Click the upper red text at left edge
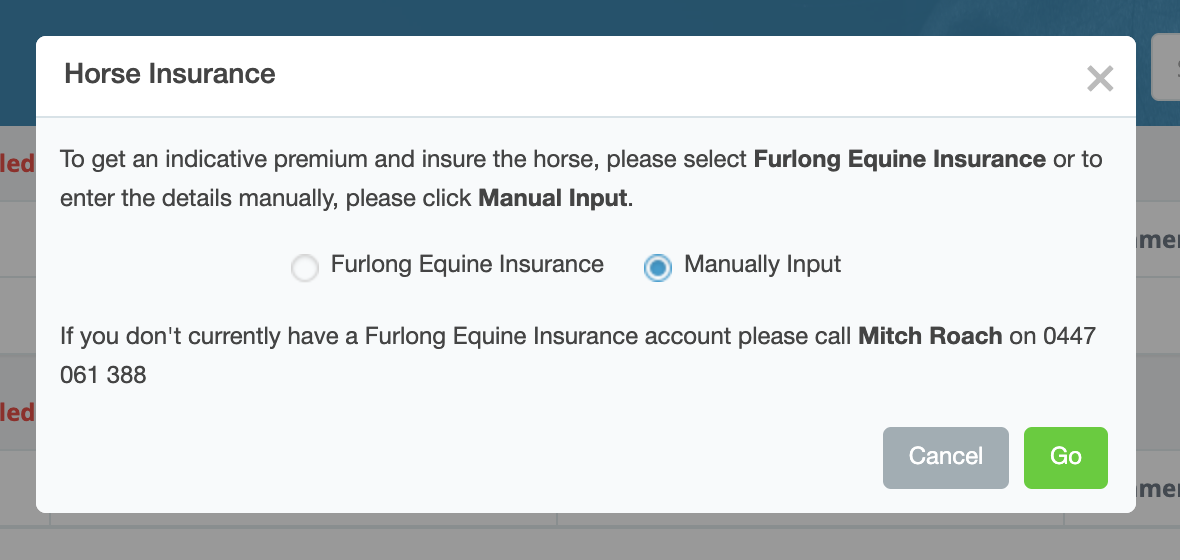1180x560 pixels. [17, 163]
